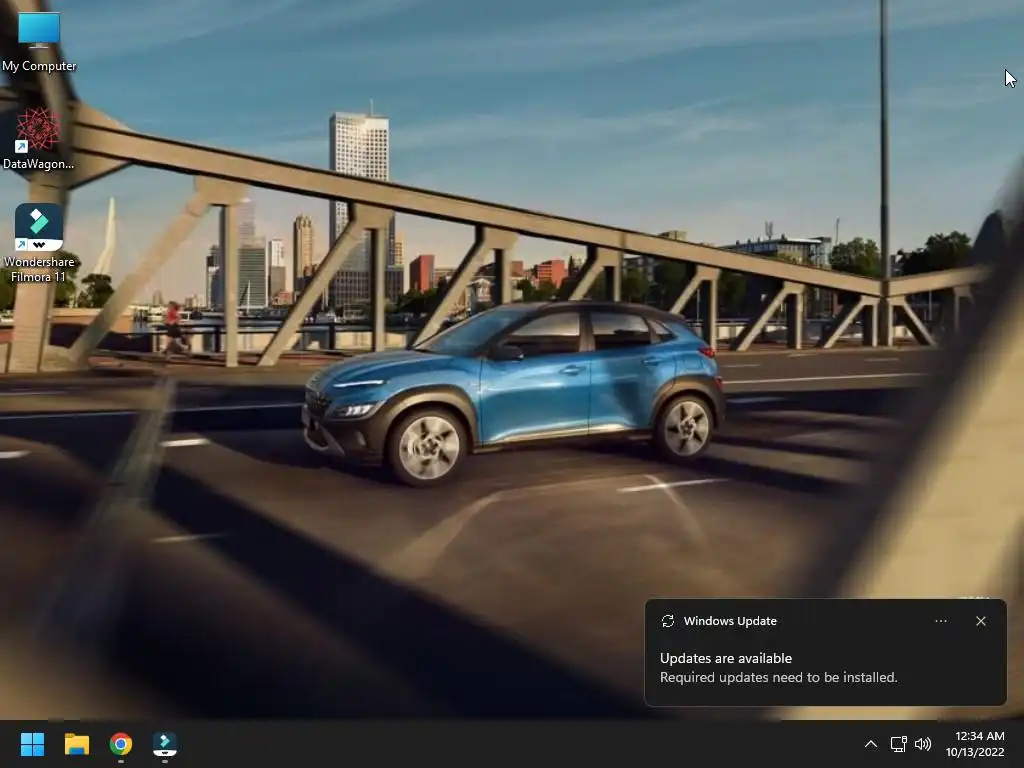
Task: Launch Google Chrome from the taskbar
Action: pyautogui.click(x=121, y=744)
